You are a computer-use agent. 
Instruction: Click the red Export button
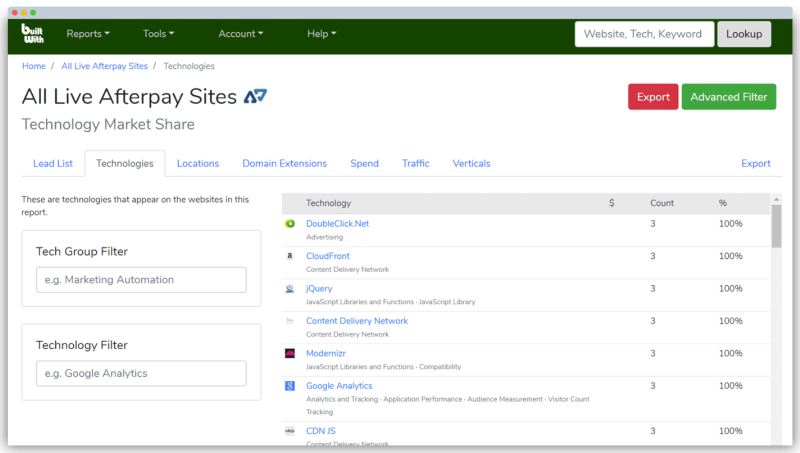click(x=653, y=96)
